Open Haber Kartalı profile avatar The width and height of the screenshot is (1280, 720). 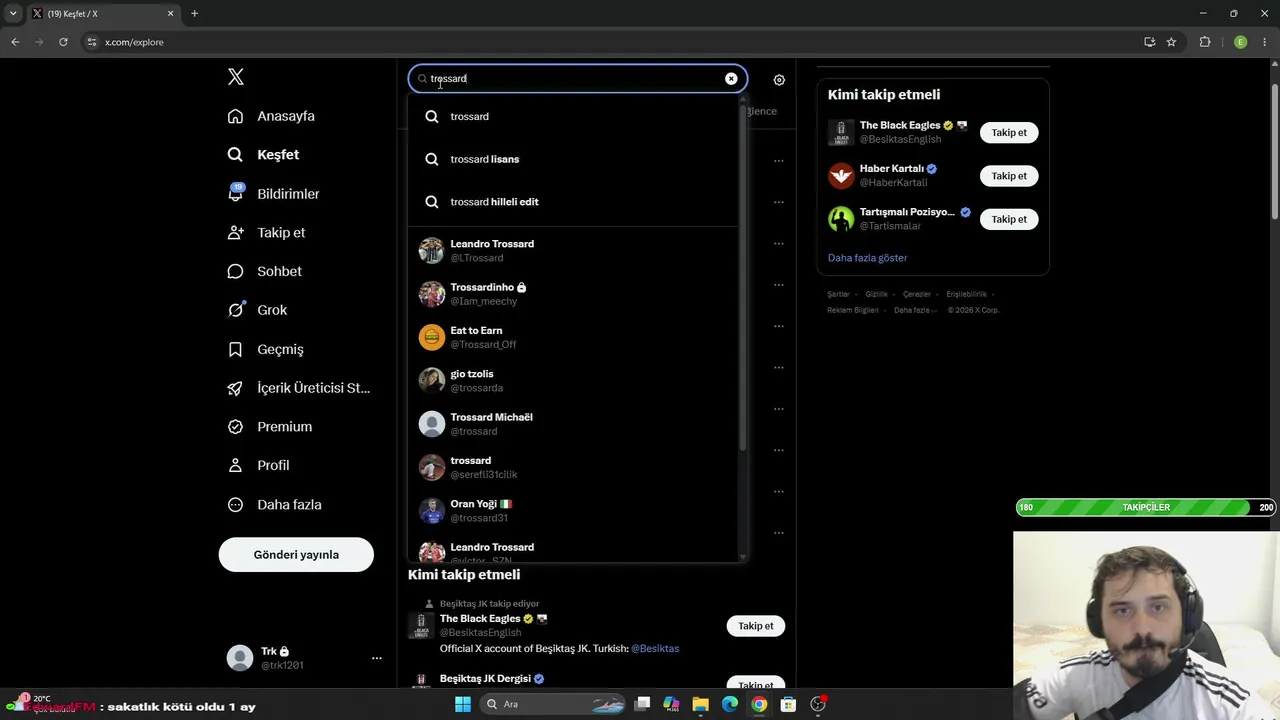click(841, 176)
